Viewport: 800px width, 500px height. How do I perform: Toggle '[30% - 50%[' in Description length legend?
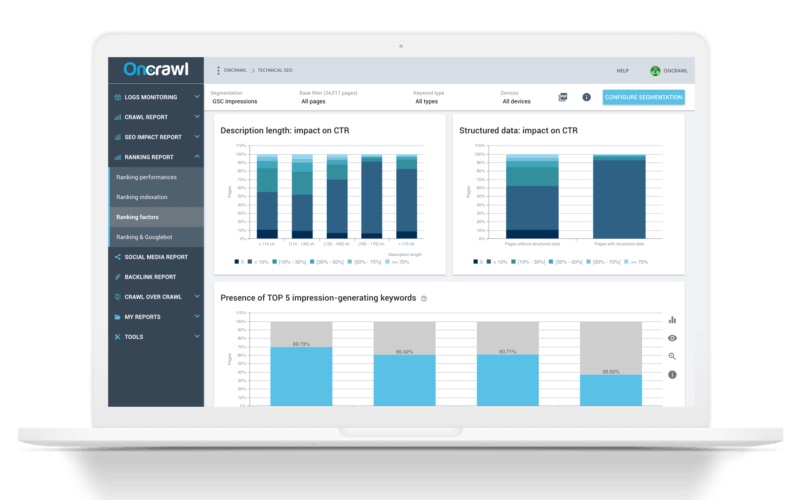(327, 262)
